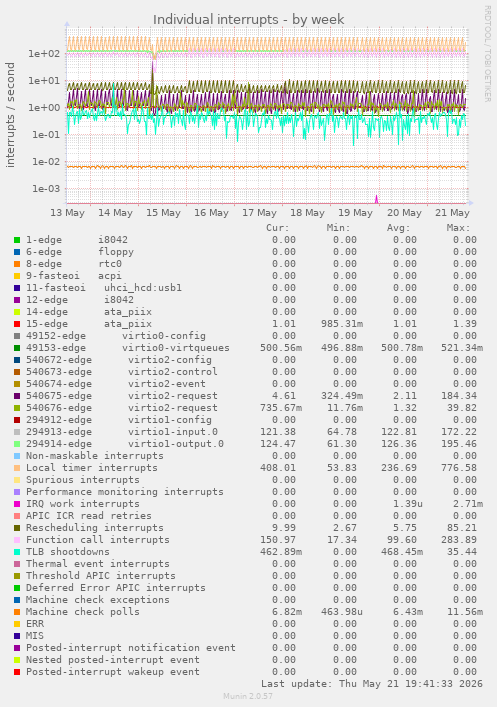Screen dimensions: 497x707
Task: Click the 15 May date on the x-axis
Action: point(163,212)
